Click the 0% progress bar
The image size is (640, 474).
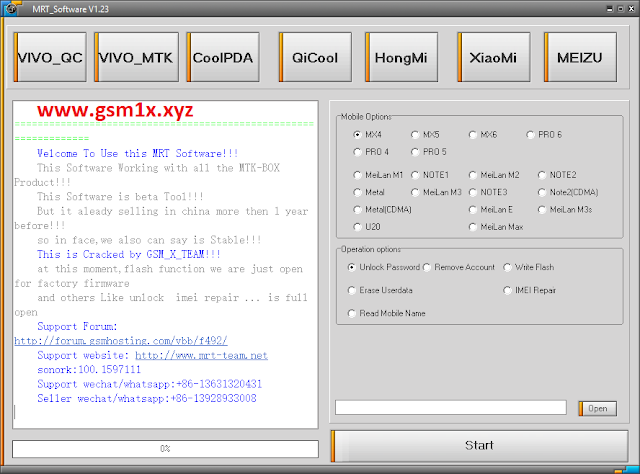coord(165,449)
